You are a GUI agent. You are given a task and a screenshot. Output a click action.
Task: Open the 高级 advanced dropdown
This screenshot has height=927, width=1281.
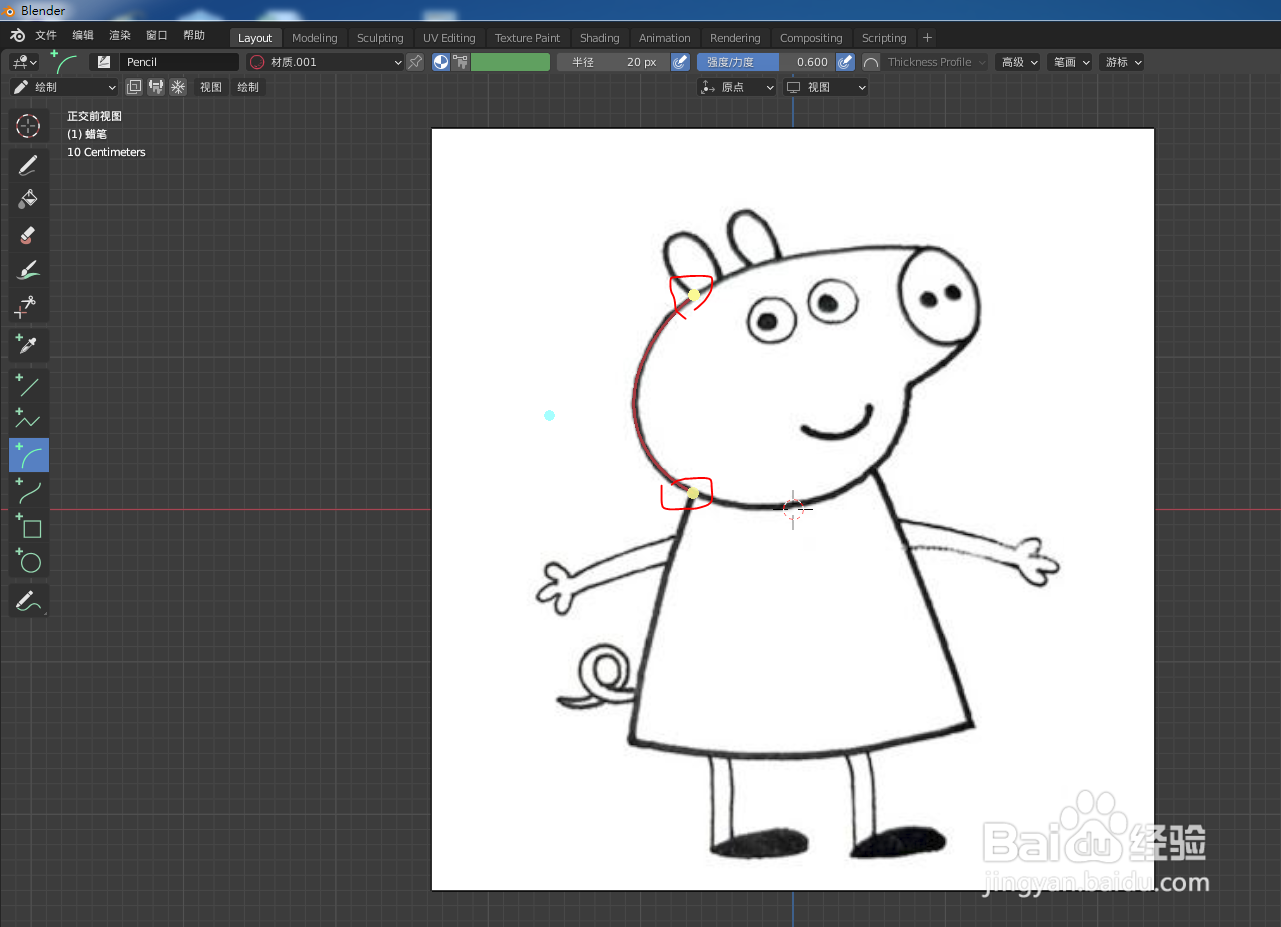click(x=1018, y=61)
